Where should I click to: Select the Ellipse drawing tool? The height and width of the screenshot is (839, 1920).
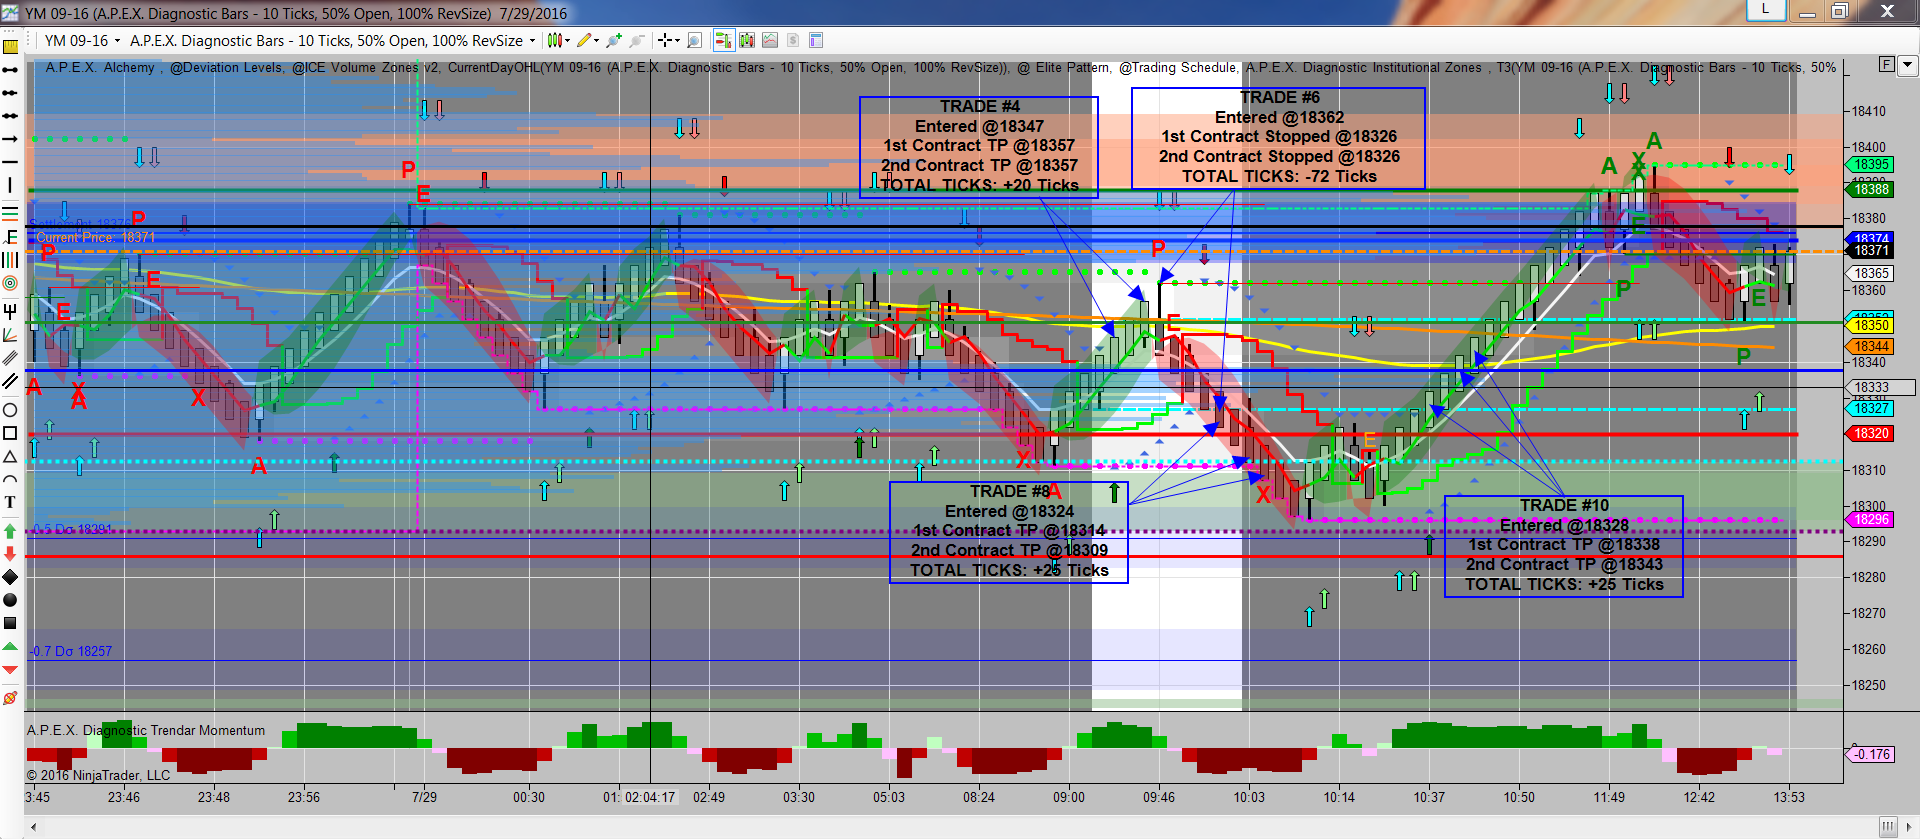tap(10, 409)
